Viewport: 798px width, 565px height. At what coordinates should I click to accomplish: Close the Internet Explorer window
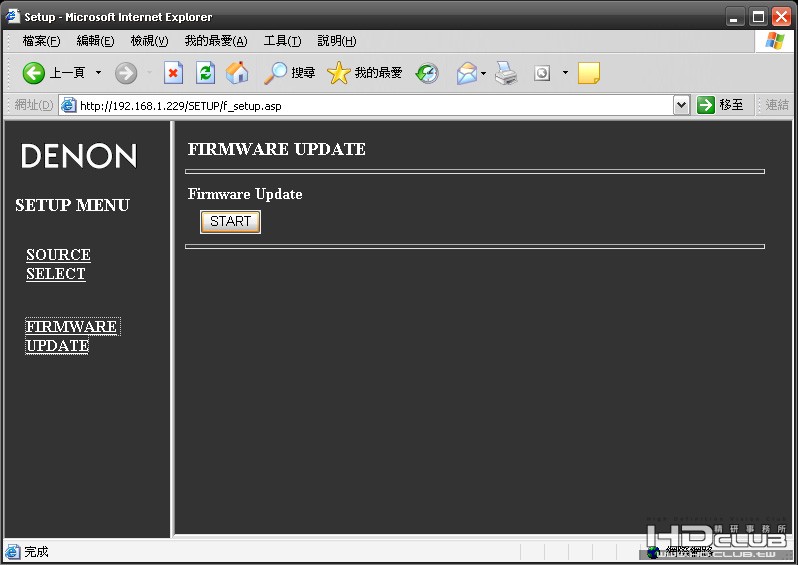tap(781, 17)
